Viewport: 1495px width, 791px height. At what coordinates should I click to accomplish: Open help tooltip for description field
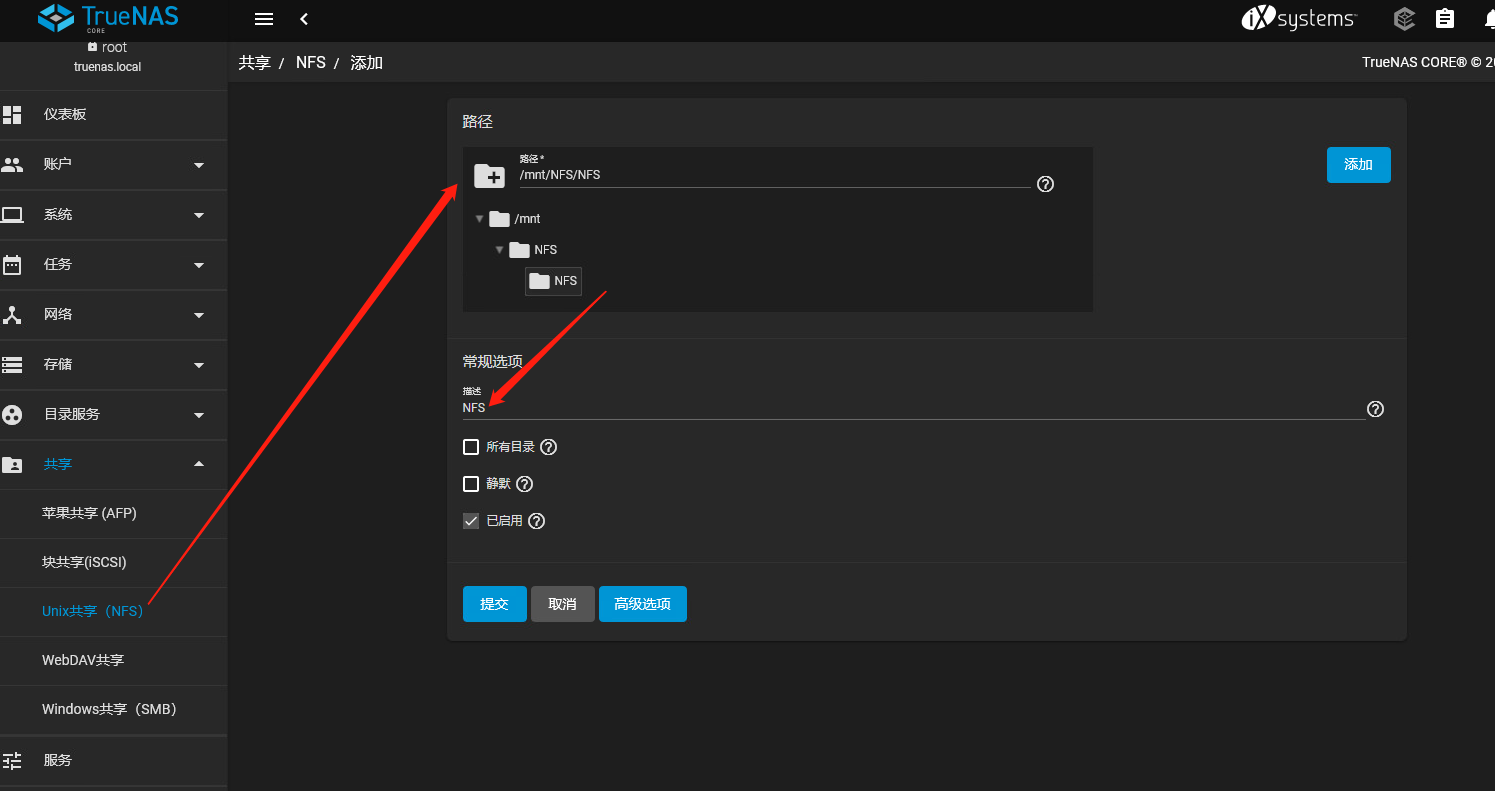pos(1375,409)
